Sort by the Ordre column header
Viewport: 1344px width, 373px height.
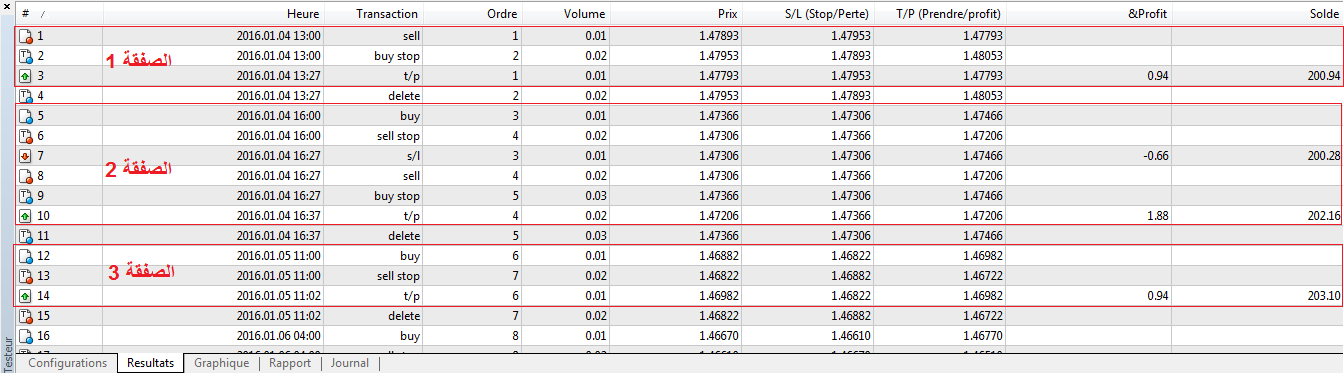473,15
